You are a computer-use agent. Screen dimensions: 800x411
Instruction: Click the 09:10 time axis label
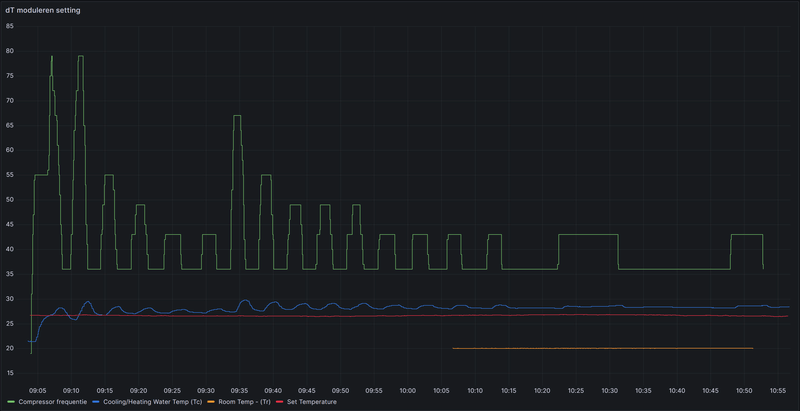pos(71,391)
